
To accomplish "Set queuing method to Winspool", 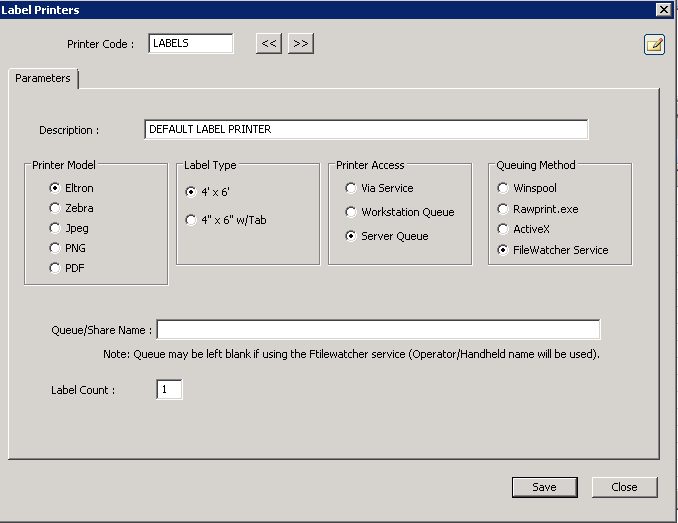I will 503,188.
